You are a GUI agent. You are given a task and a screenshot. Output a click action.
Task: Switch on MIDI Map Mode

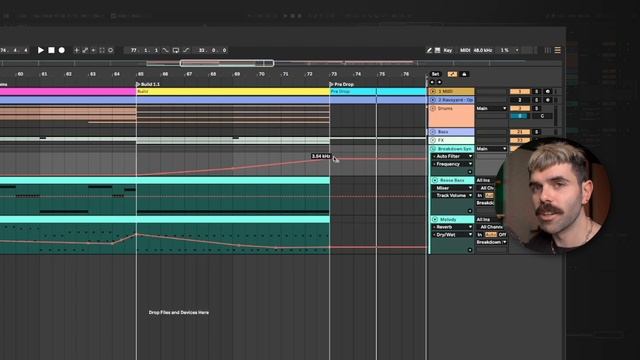point(465,50)
